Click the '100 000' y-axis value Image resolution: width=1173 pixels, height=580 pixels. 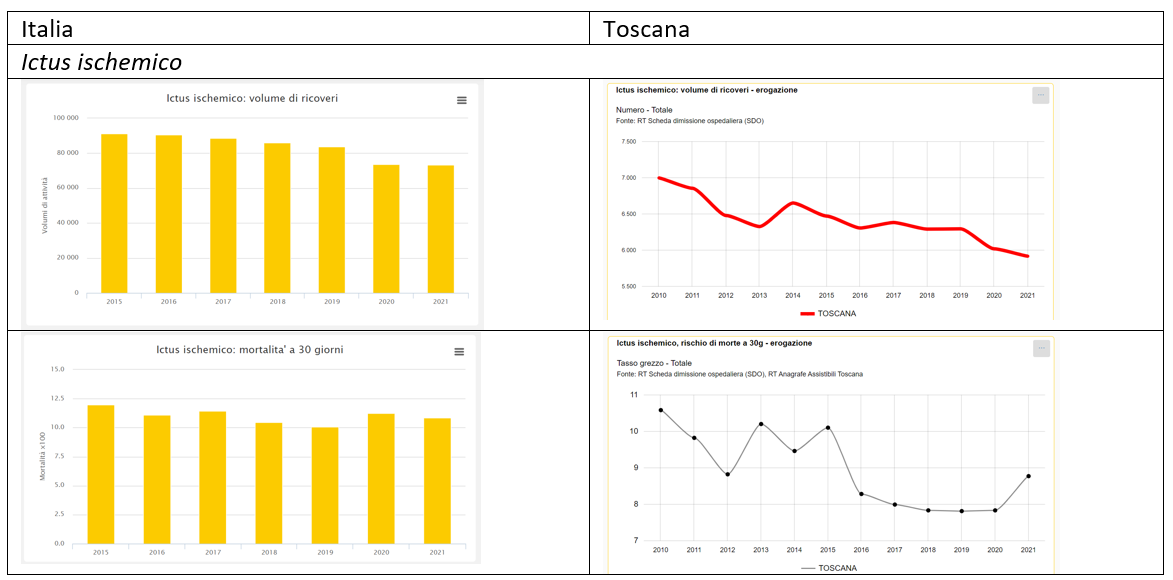(x=65, y=118)
